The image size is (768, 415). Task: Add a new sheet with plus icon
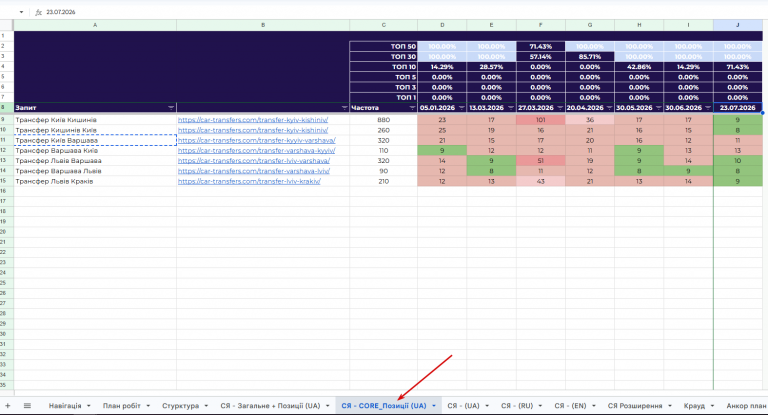(7, 406)
